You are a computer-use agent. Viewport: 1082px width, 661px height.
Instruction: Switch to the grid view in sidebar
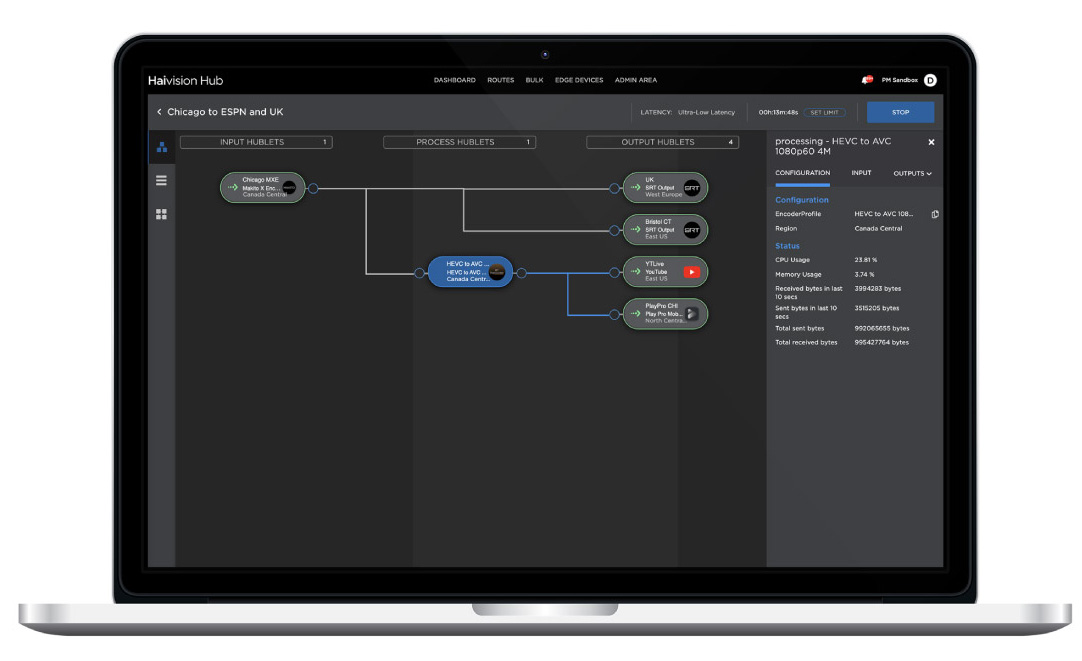[161, 215]
